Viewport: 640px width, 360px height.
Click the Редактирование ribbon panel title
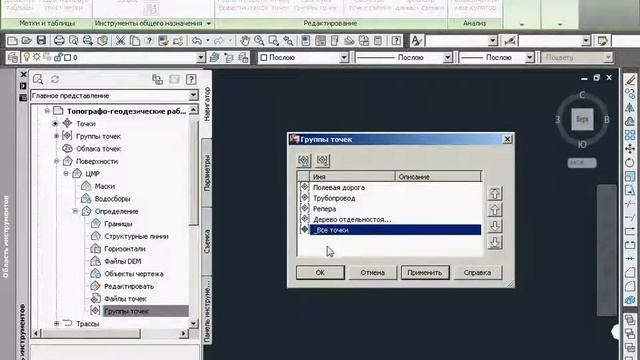[x=330, y=23]
